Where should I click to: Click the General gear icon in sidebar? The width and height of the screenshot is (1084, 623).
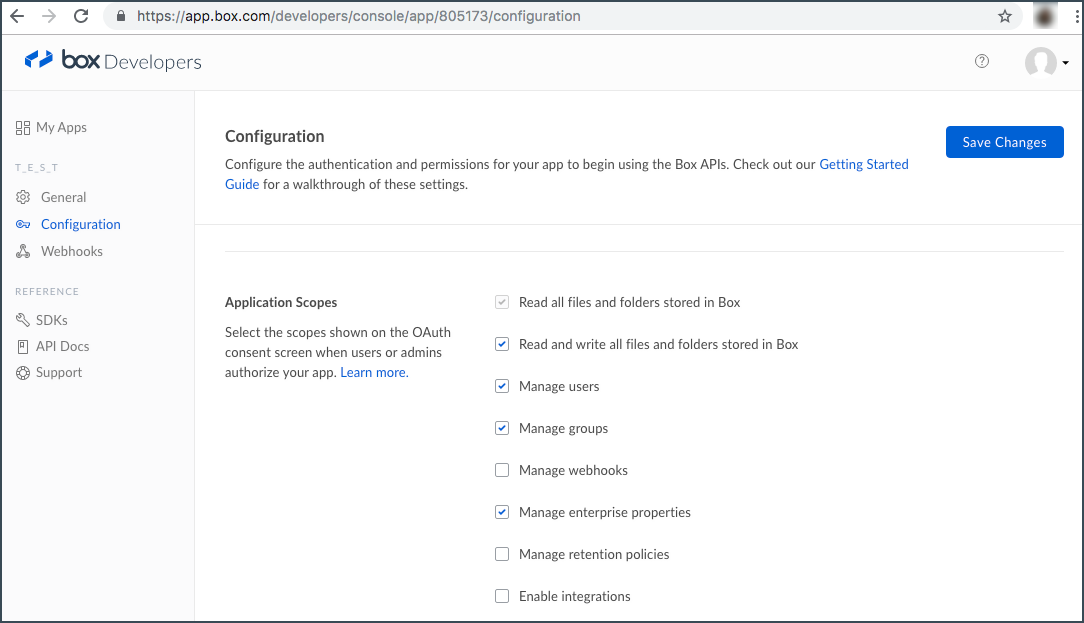(23, 198)
